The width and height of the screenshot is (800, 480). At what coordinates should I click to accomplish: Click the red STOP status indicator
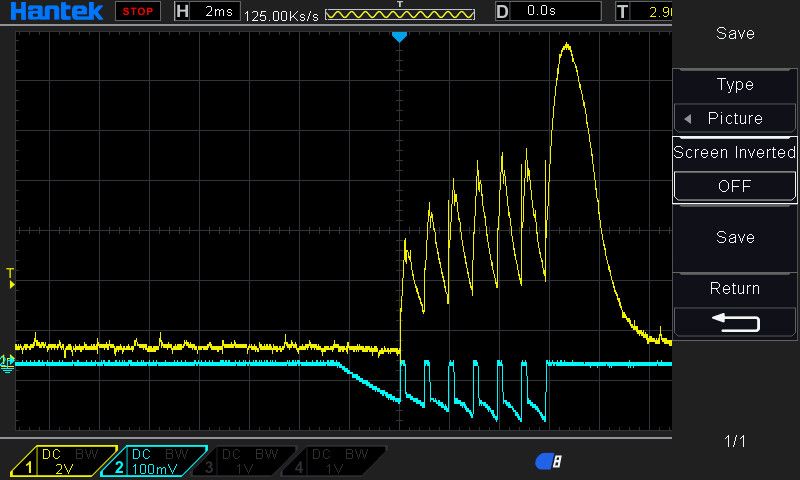coord(138,11)
